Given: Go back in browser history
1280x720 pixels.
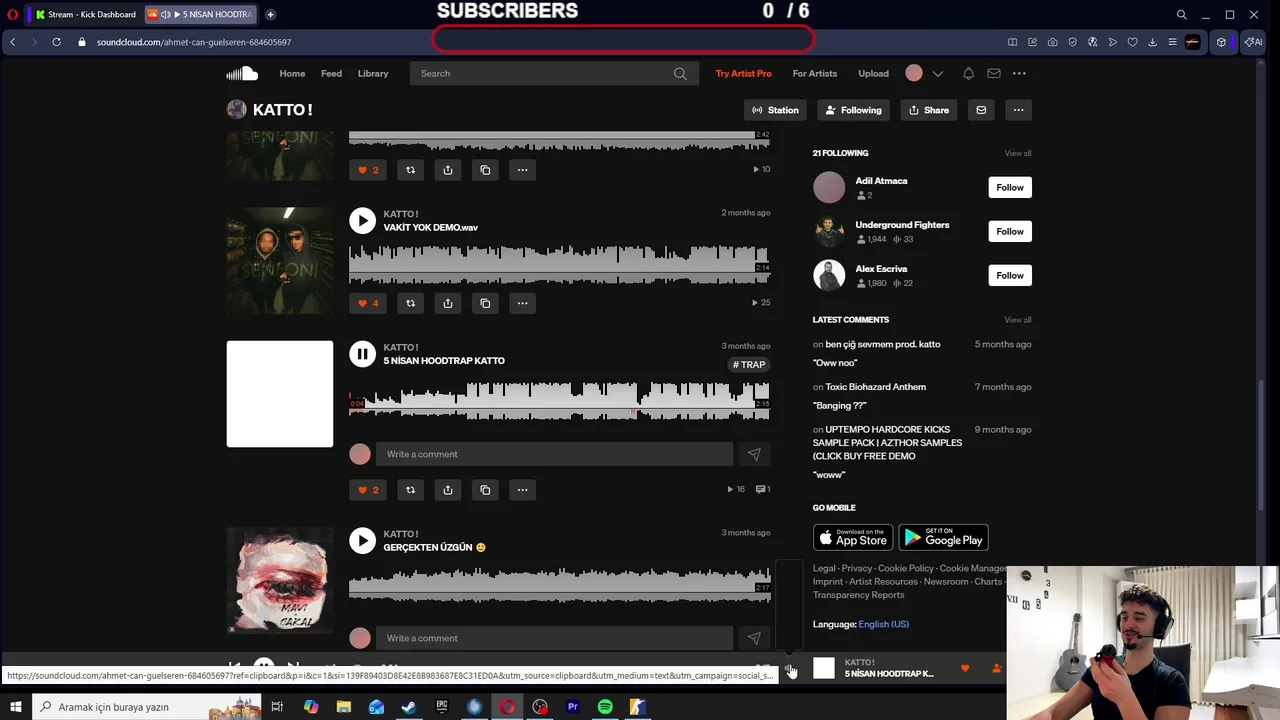Looking at the screenshot, I should [x=12, y=42].
